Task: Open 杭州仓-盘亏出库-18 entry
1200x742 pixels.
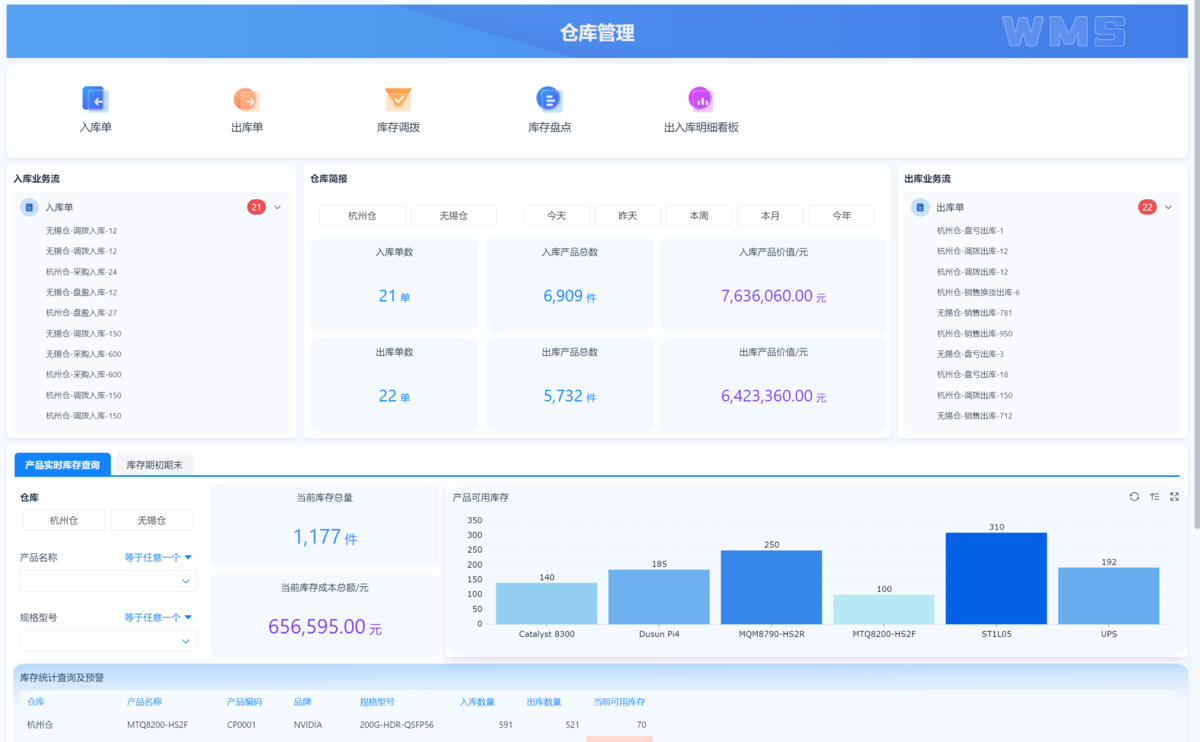Action: [x=972, y=374]
